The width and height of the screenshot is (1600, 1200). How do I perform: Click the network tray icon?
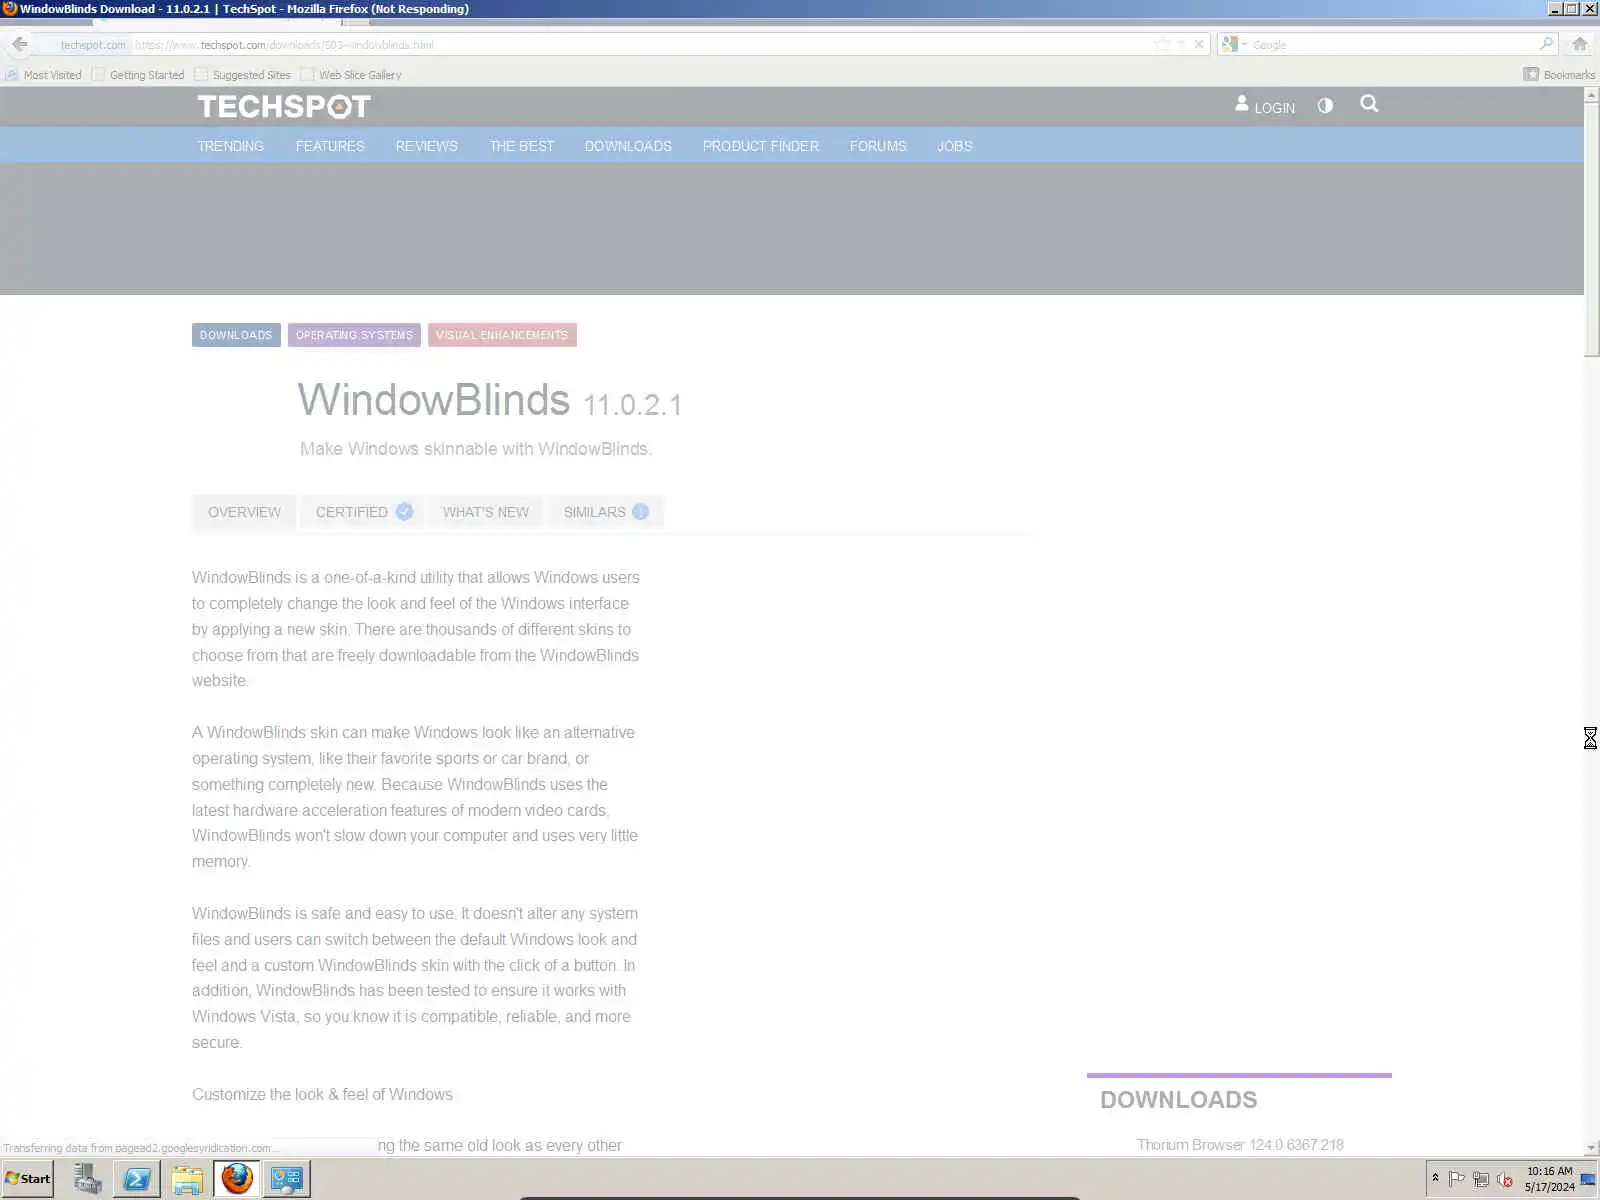[1481, 1179]
